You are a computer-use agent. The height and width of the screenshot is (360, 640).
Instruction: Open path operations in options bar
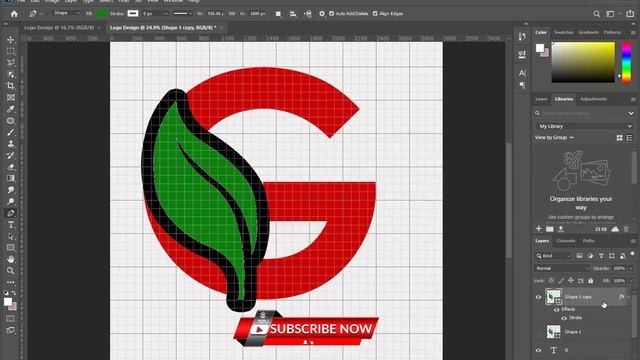[278, 14]
